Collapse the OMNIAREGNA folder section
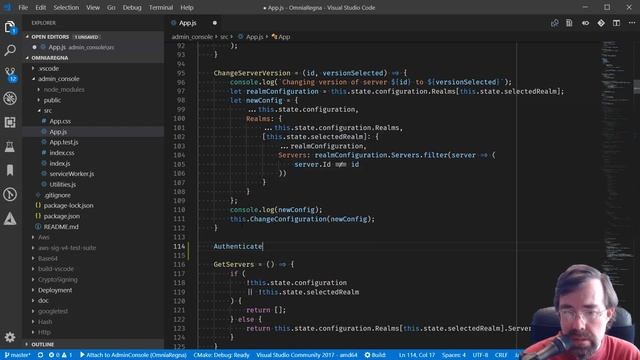Image resolution: width=640 pixels, height=360 pixels. 94,58
